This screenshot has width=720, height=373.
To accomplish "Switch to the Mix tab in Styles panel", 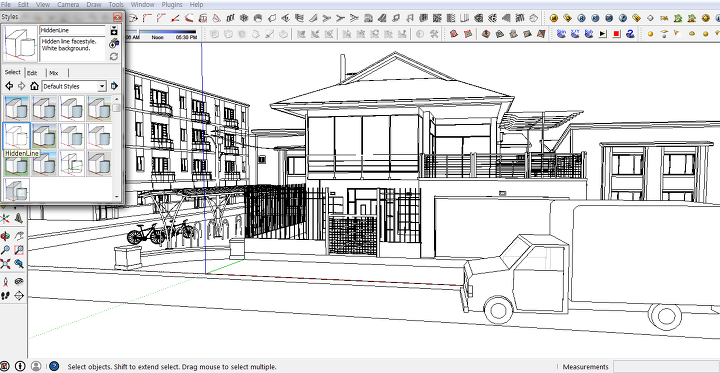I will (x=54, y=73).
